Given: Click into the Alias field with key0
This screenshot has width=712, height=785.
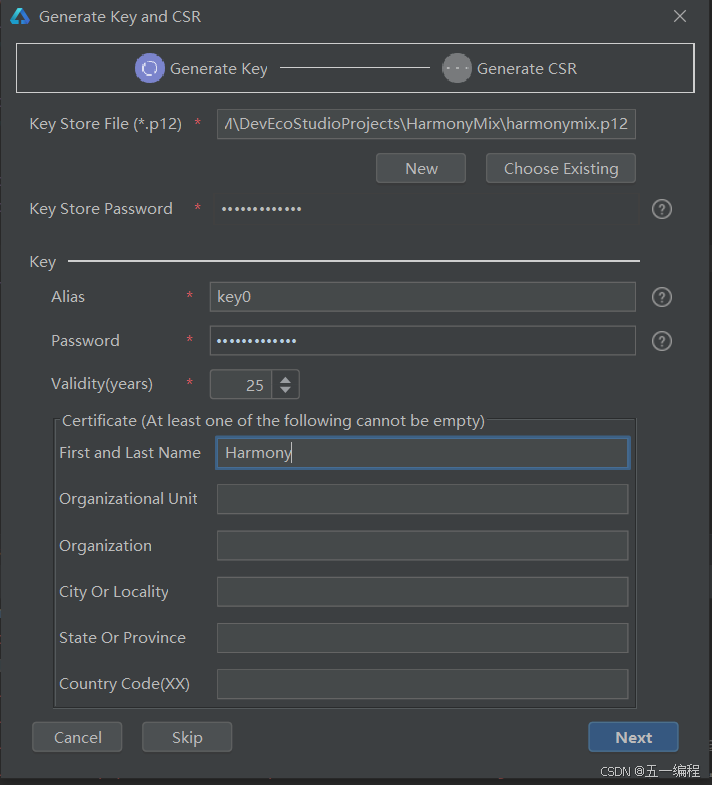Looking at the screenshot, I should pyautogui.click(x=423, y=297).
